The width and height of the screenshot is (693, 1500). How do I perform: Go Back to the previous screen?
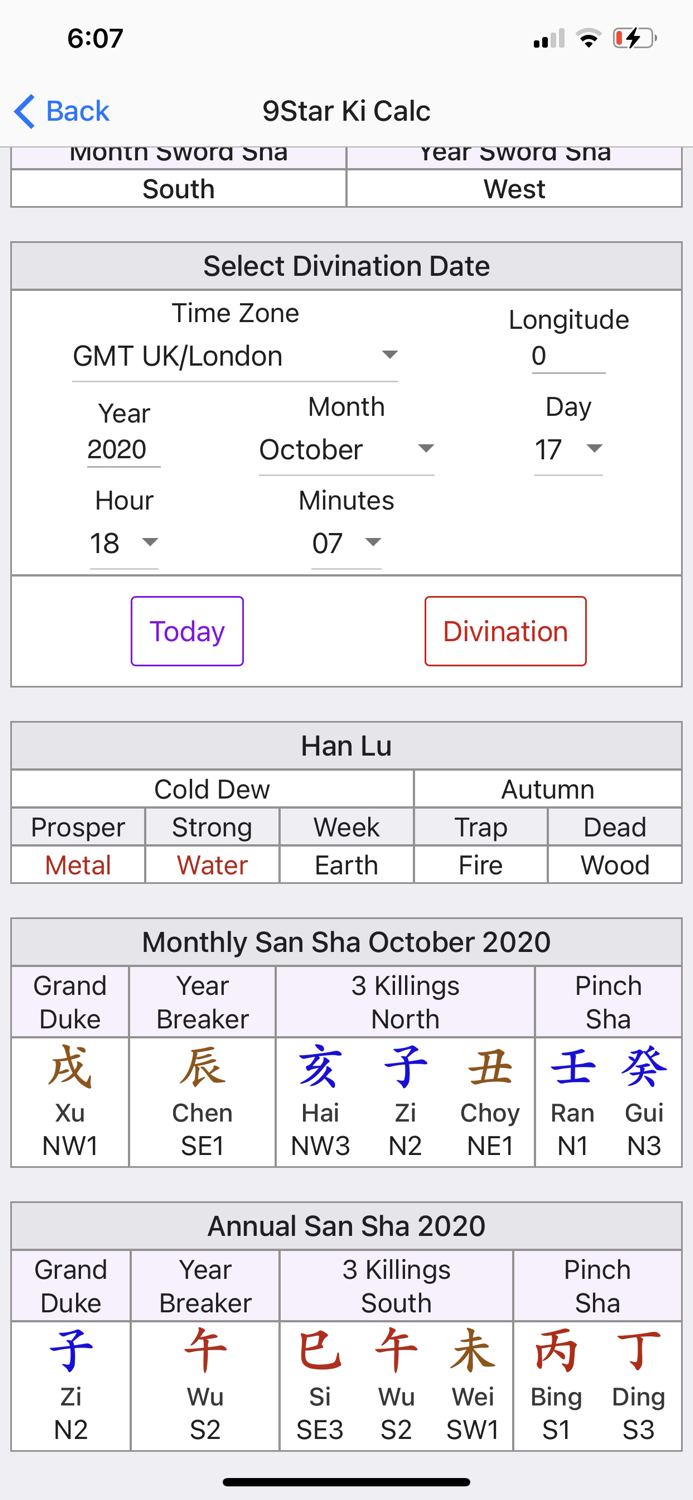60,111
